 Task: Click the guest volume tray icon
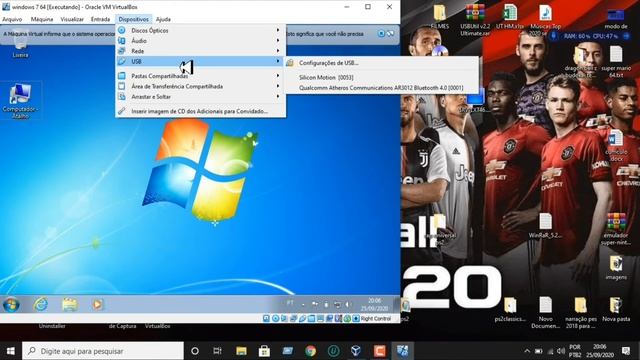point(348,304)
